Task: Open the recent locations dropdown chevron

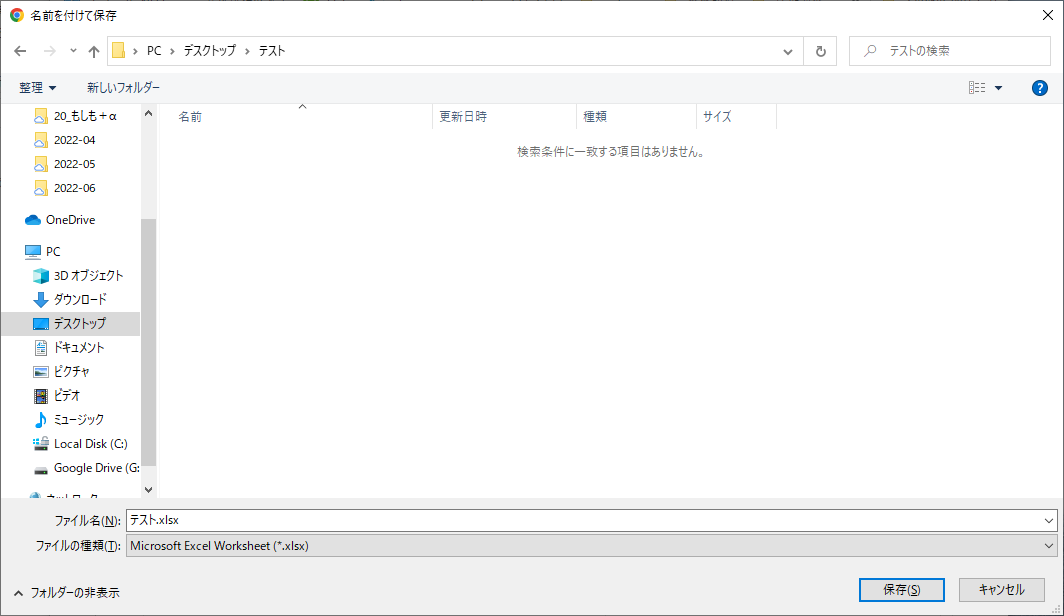Action: 73,51
